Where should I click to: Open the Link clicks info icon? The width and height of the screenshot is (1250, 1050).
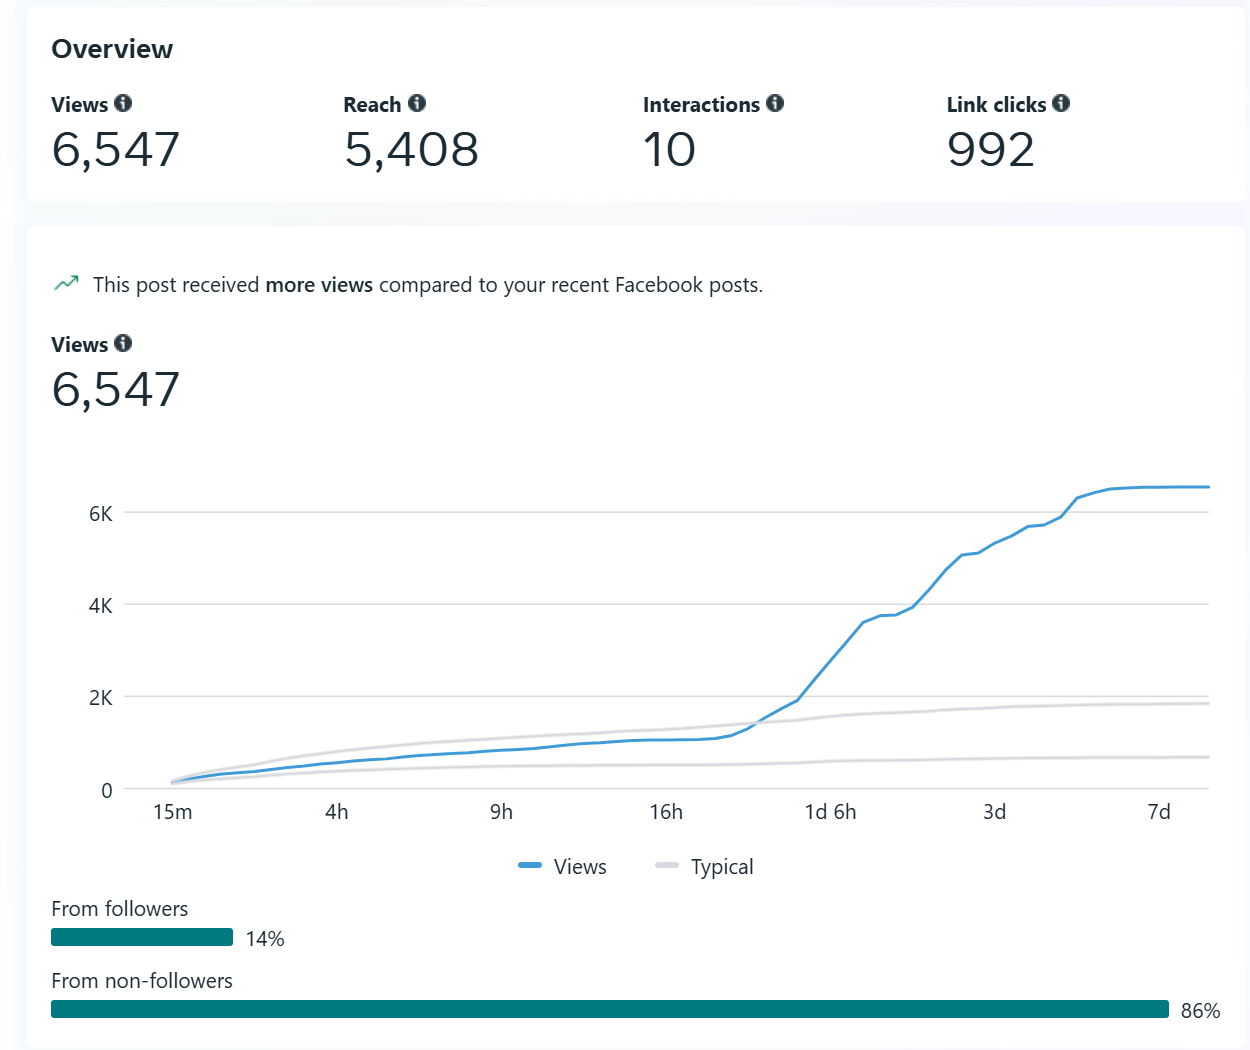pos(1061,103)
